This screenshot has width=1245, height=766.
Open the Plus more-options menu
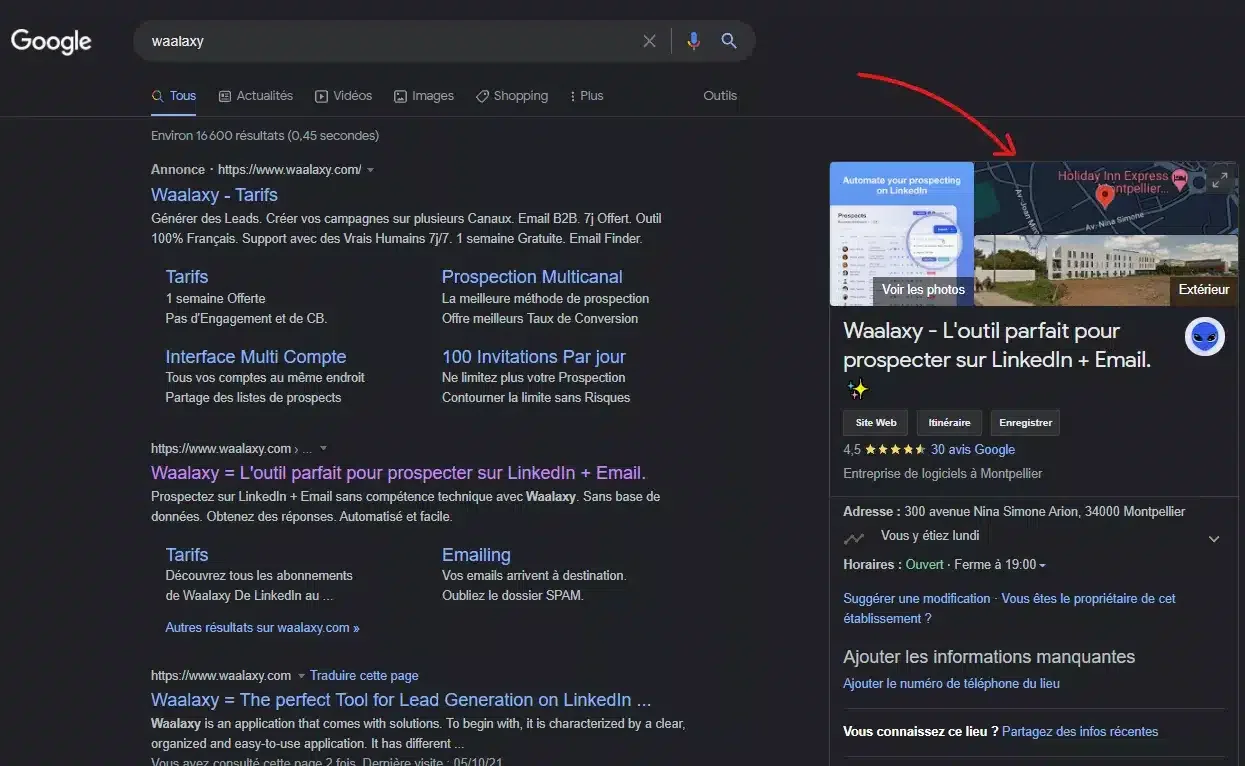tap(586, 96)
